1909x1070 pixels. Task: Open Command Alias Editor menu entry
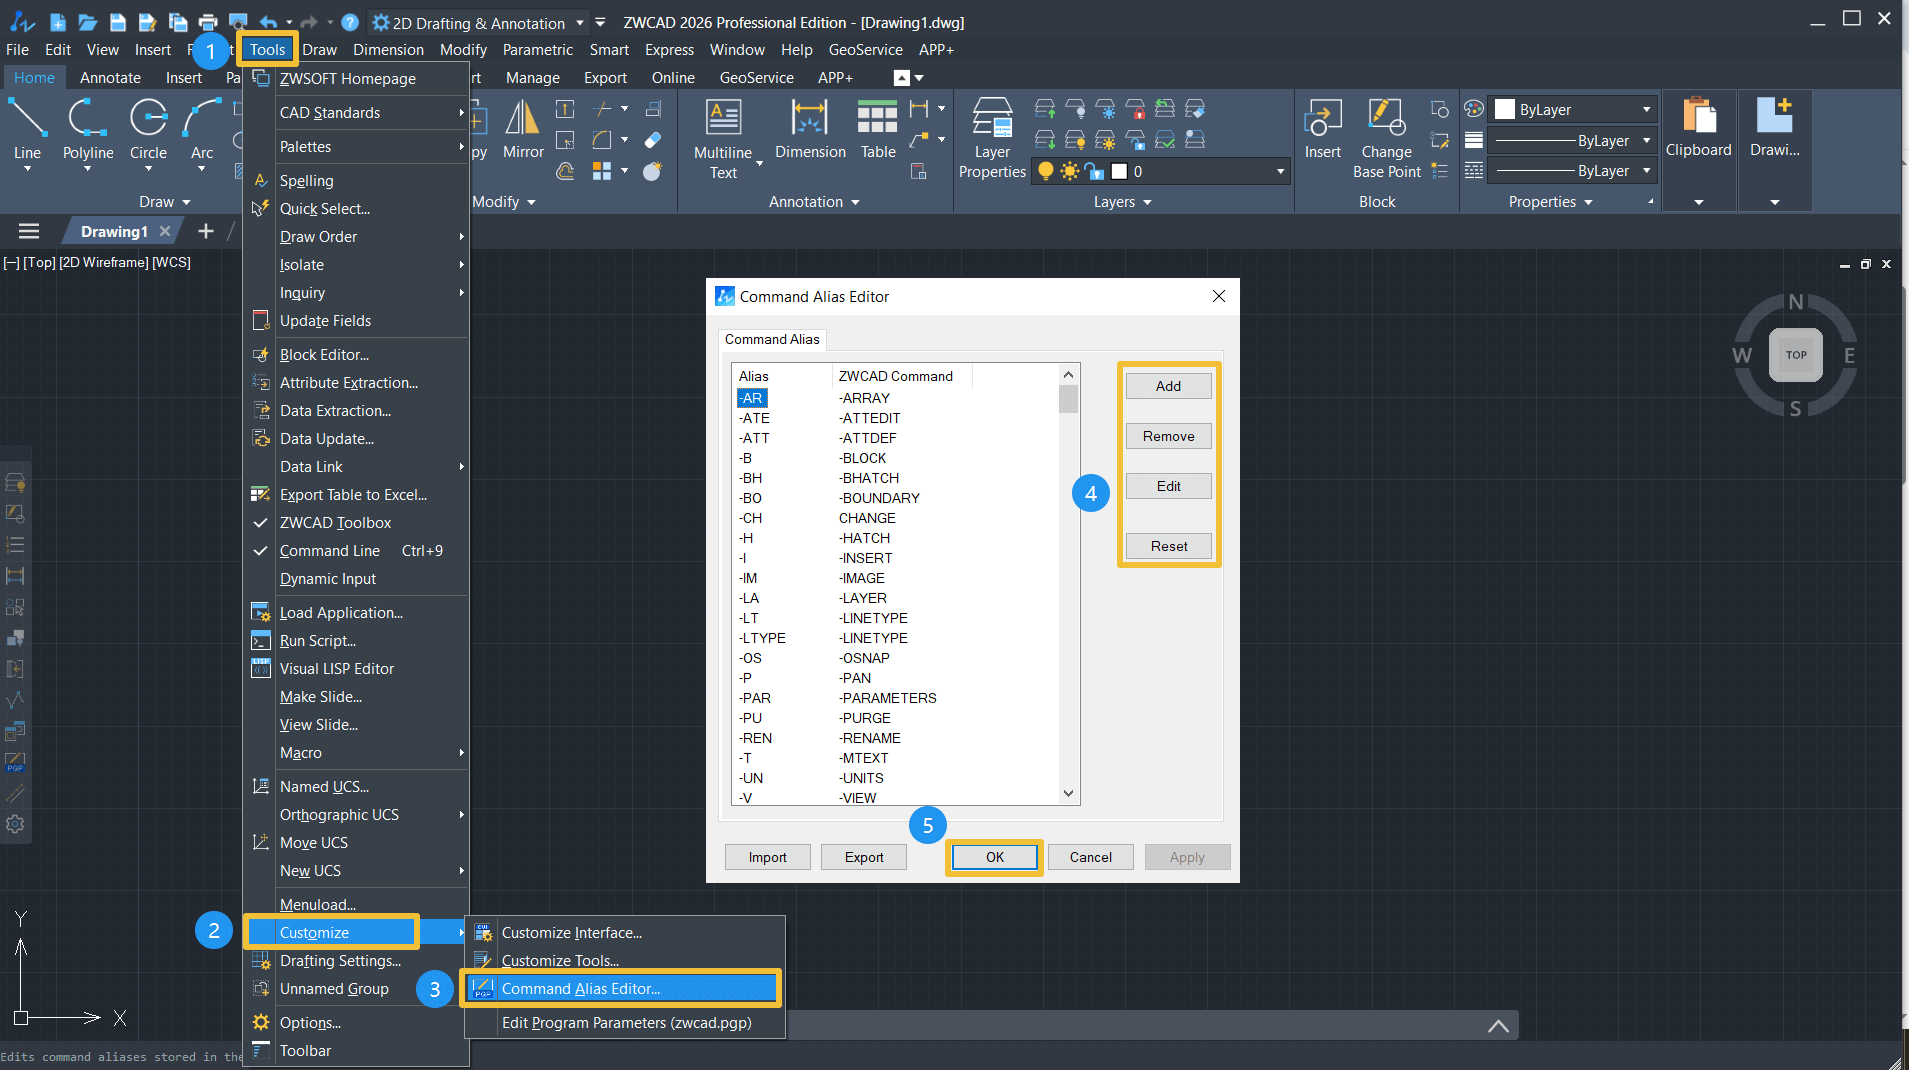[580, 989]
